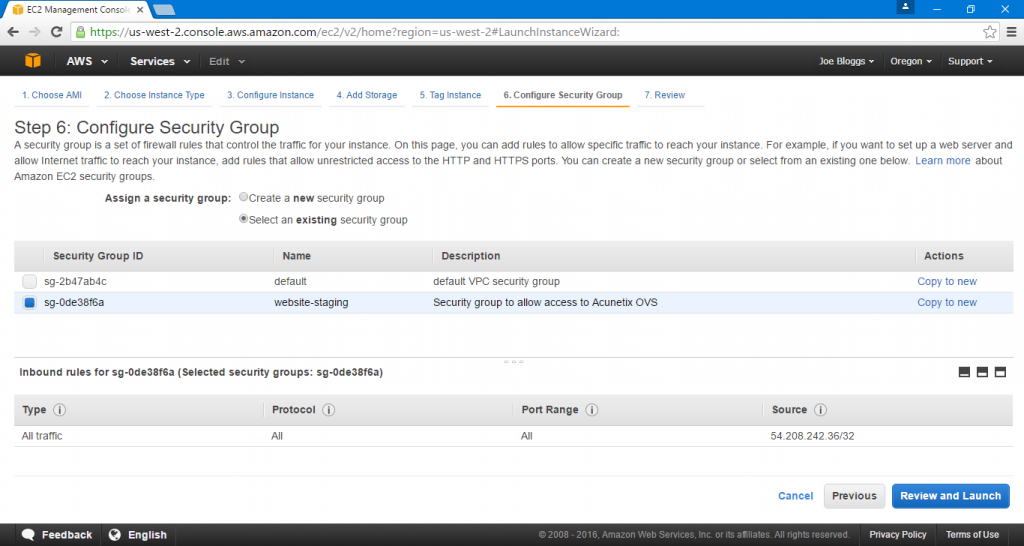
Task: Click the info icon next to Protocol
Action: coord(328,410)
